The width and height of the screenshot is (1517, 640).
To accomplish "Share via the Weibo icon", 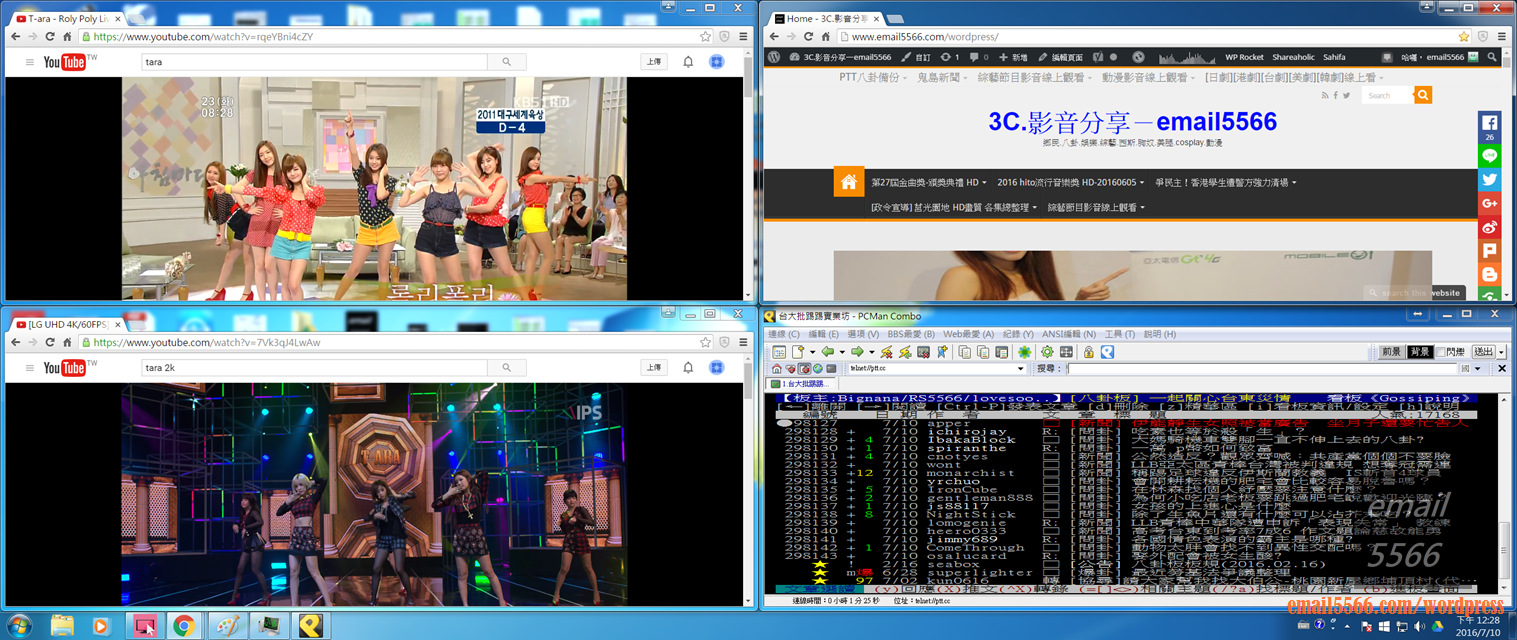I will [1490, 227].
